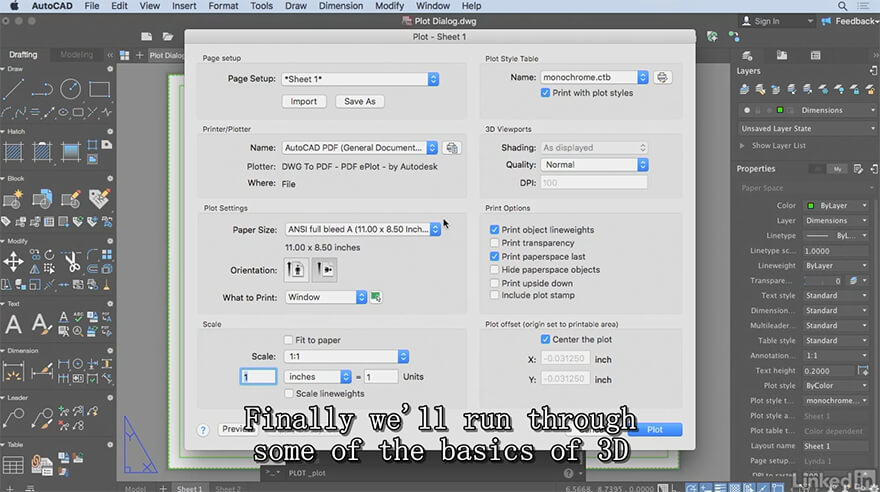The width and height of the screenshot is (880, 492).
Task: Open the Modify menu
Action: tap(389, 6)
